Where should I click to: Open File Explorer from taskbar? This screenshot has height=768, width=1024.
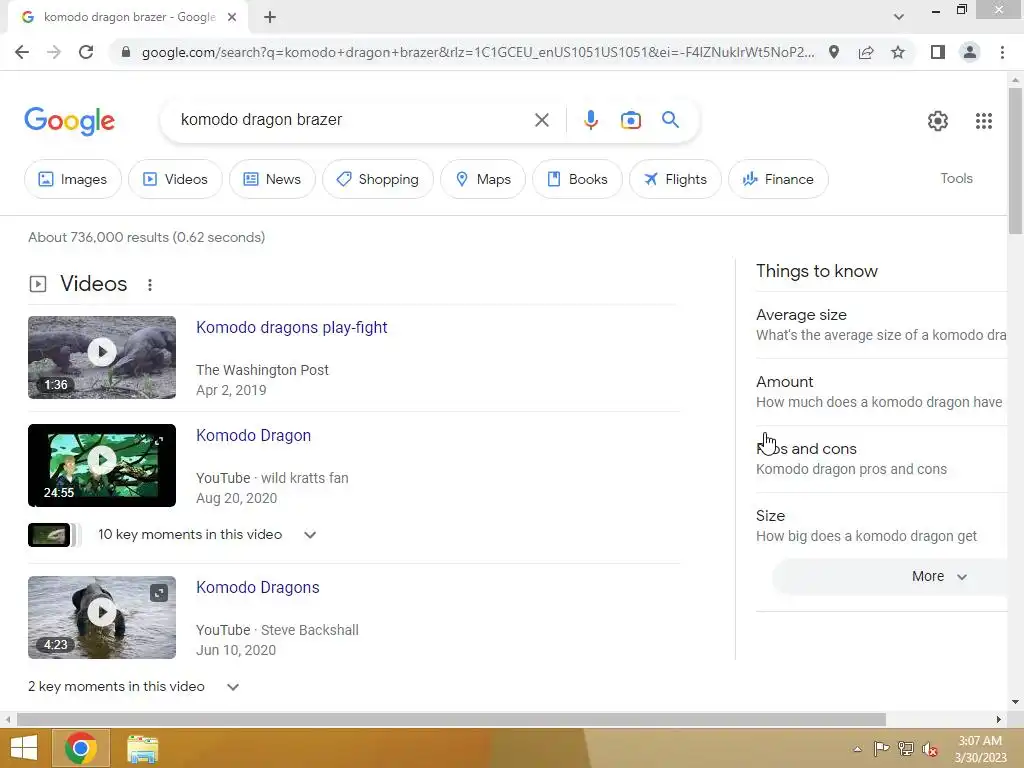(x=142, y=748)
